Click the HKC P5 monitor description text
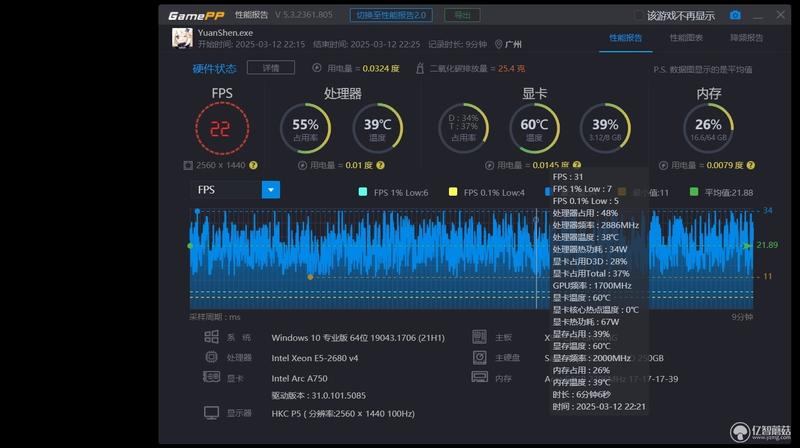This screenshot has width=800, height=448. point(343,414)
